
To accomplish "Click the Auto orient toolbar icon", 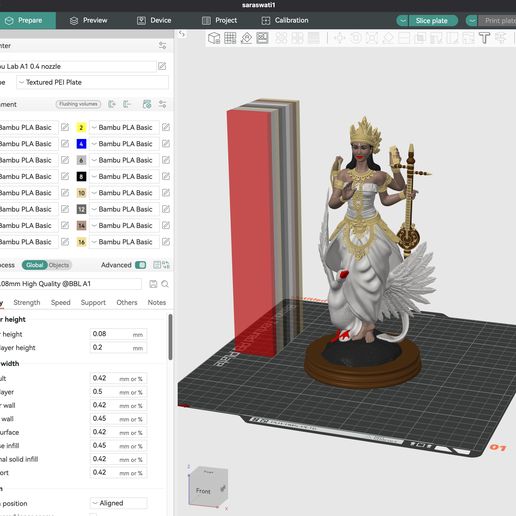I will [246, 38].
